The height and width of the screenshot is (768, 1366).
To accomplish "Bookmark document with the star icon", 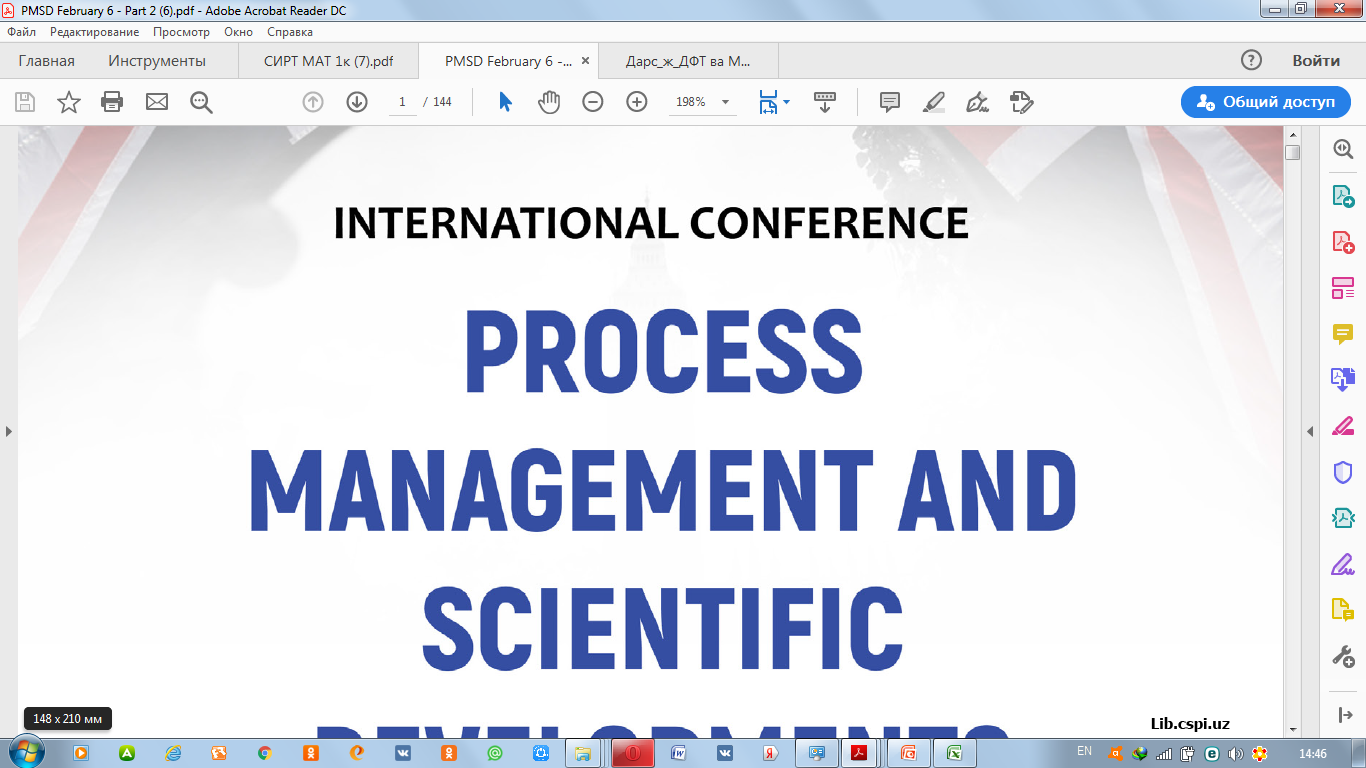I will [x=68, y=102].
